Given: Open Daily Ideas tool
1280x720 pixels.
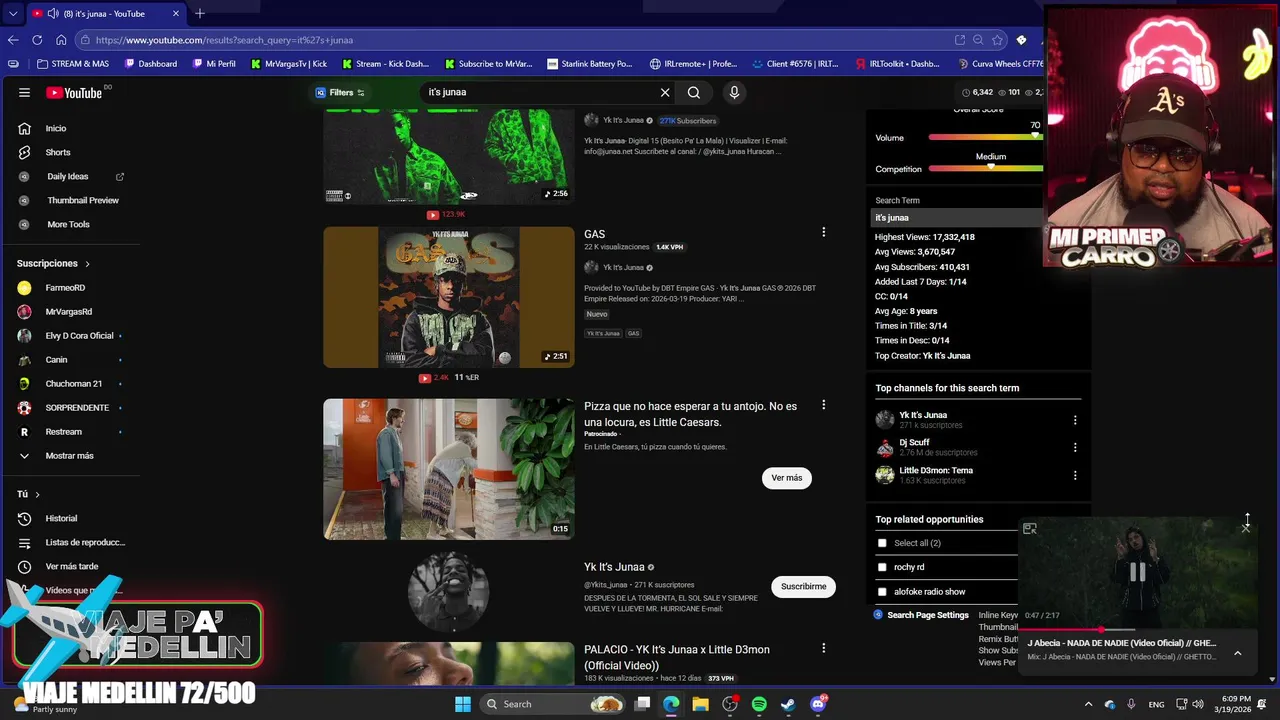Looking at the screenshot, I should pos(70,176).
